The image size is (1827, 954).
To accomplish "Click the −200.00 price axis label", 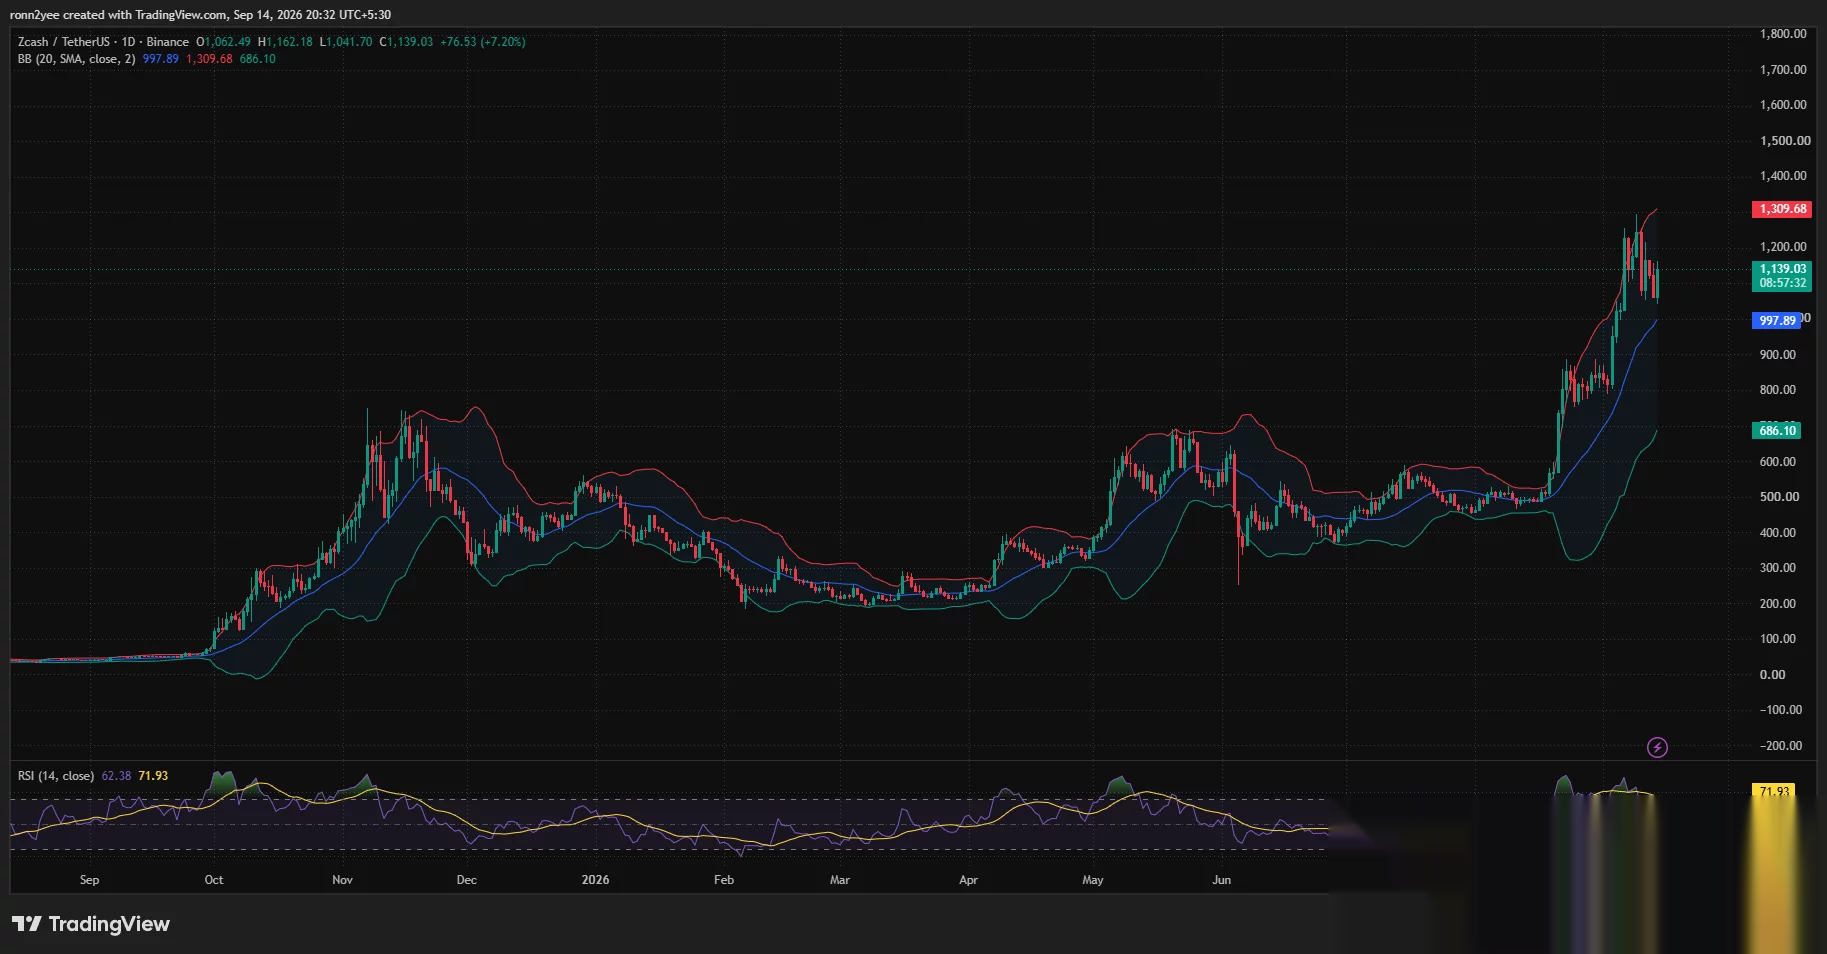I will click(1781, 746).
